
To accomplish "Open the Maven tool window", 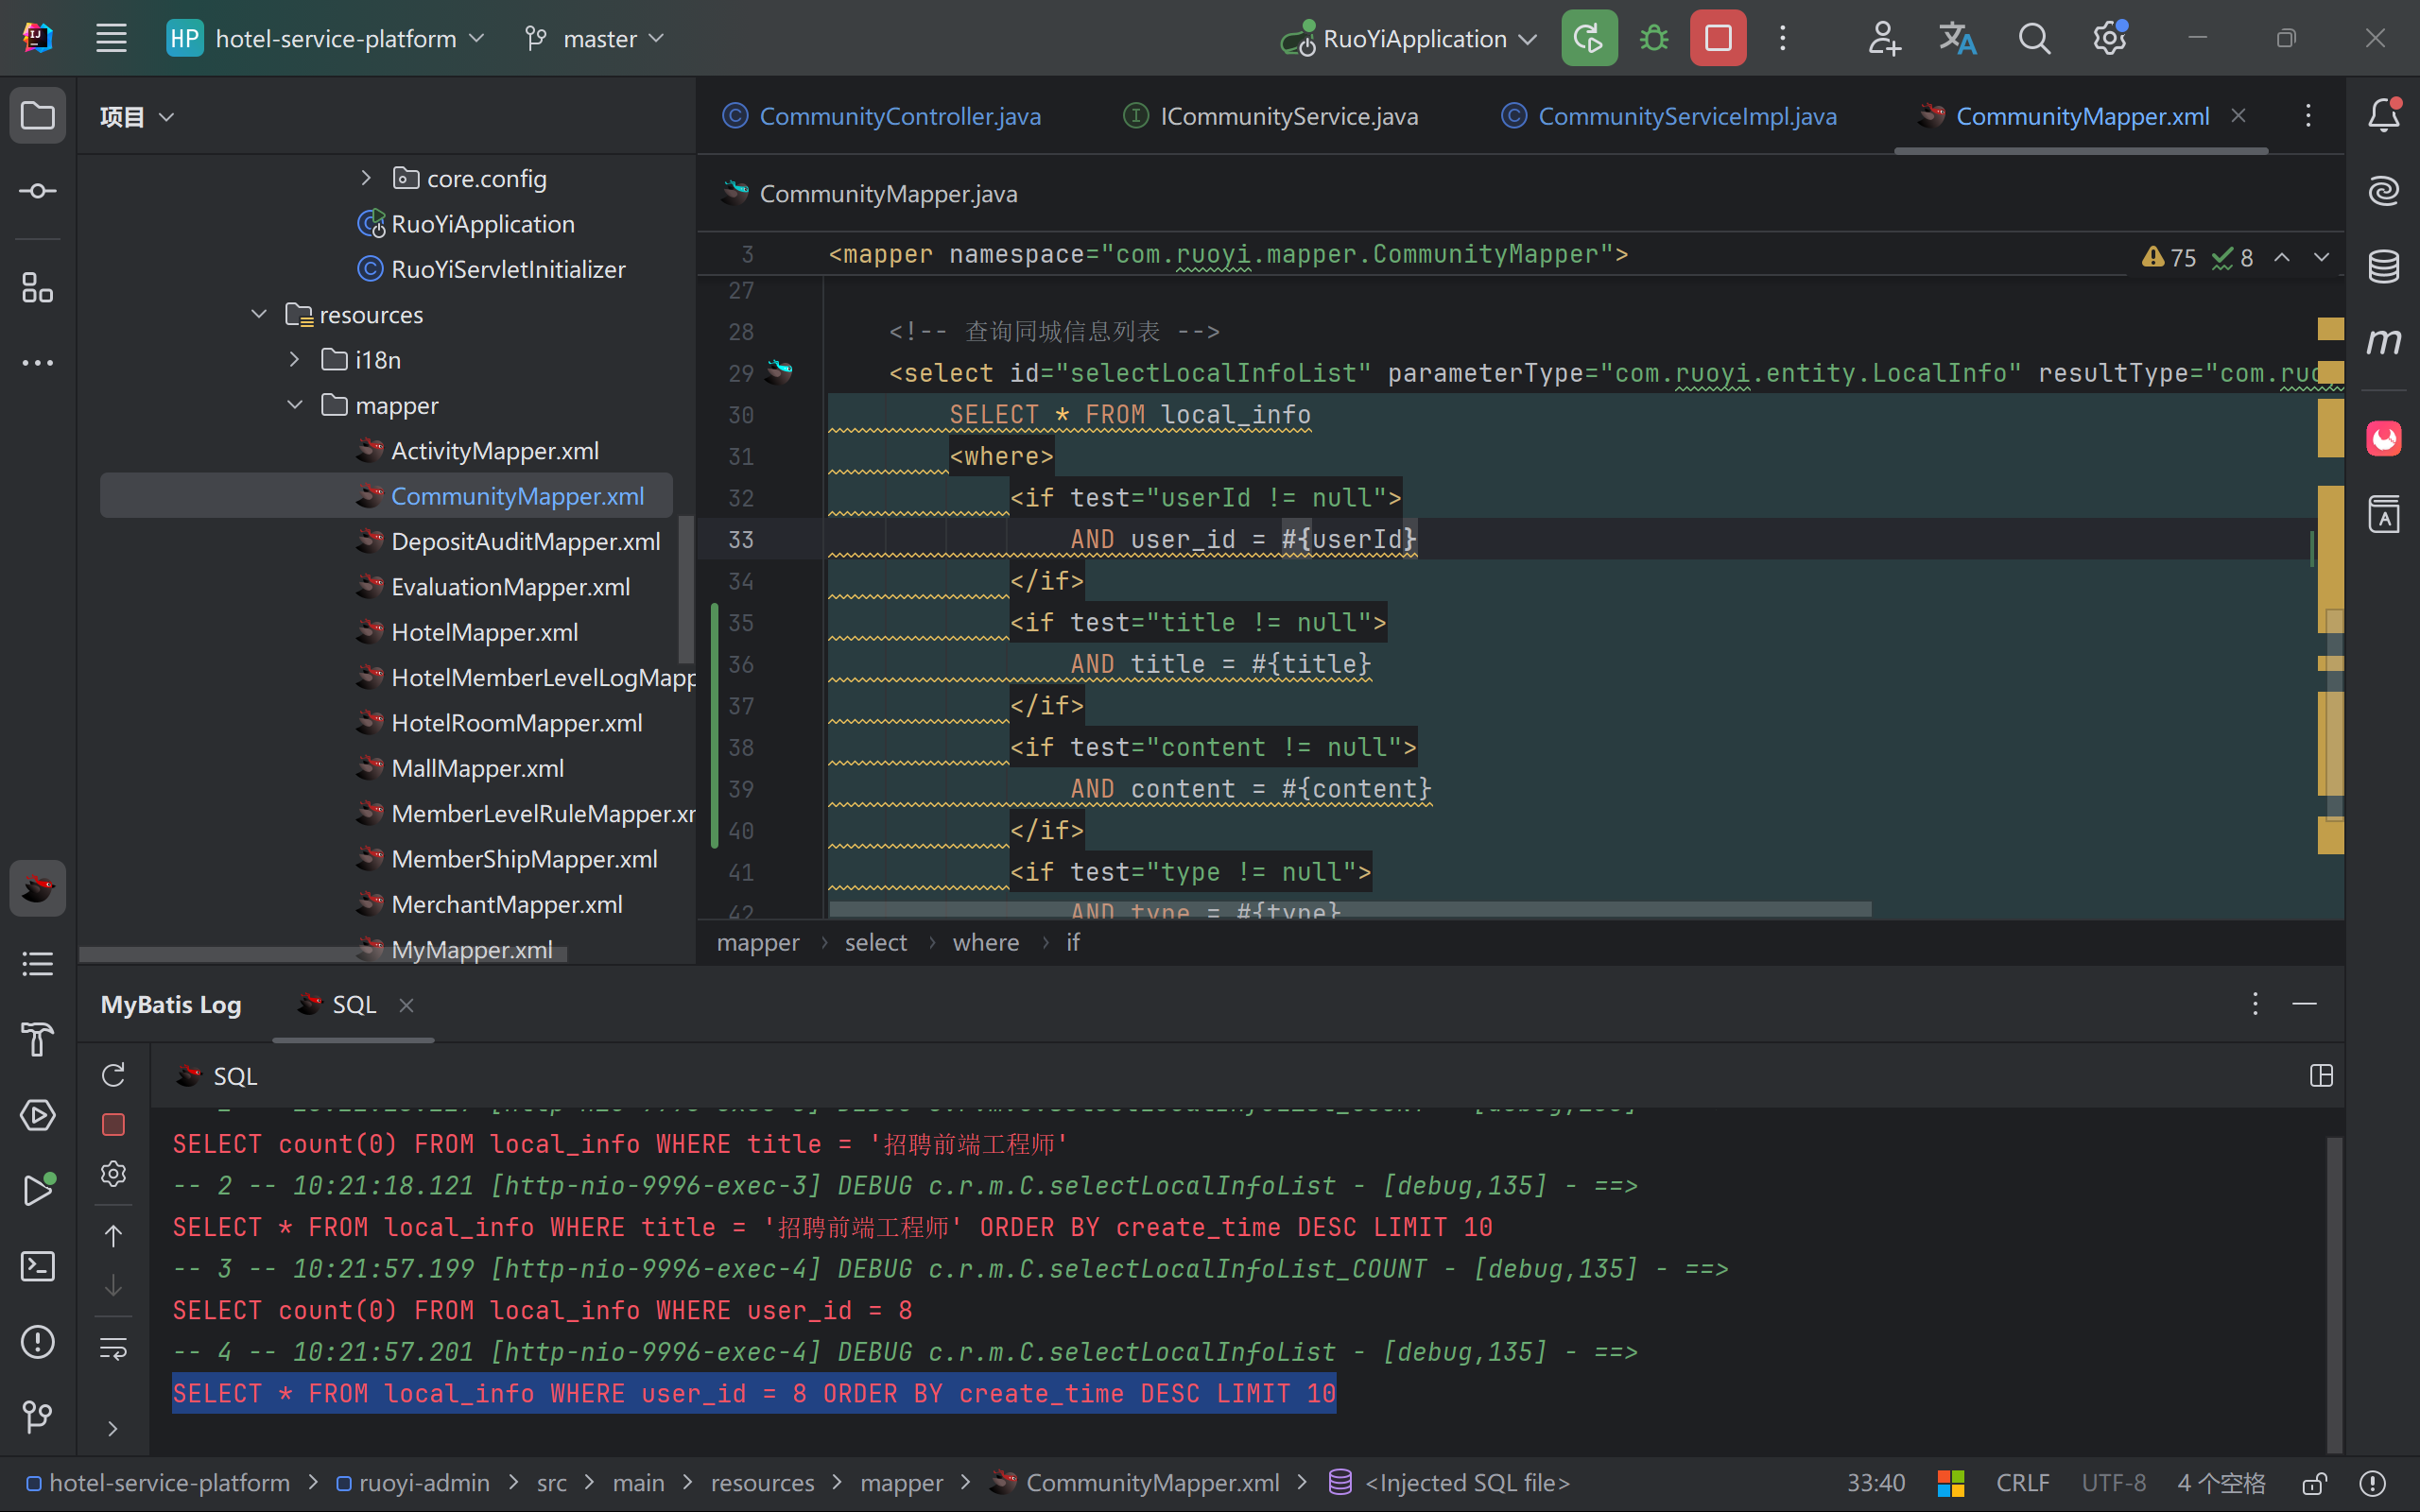I will click(2383, 342).
